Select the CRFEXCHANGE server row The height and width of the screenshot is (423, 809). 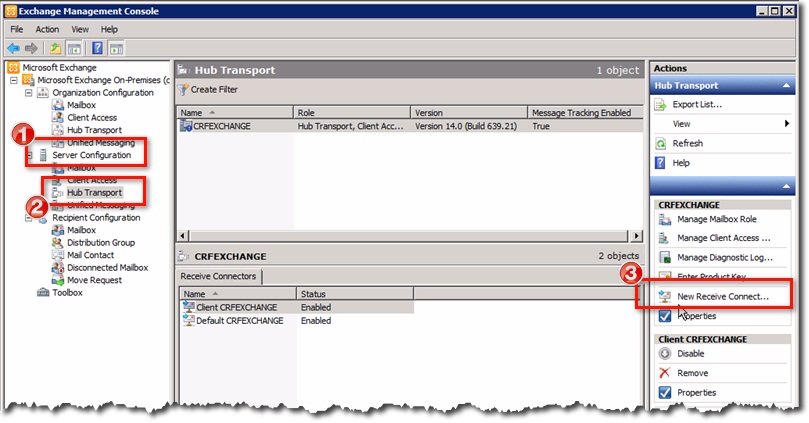pos(410,126)
